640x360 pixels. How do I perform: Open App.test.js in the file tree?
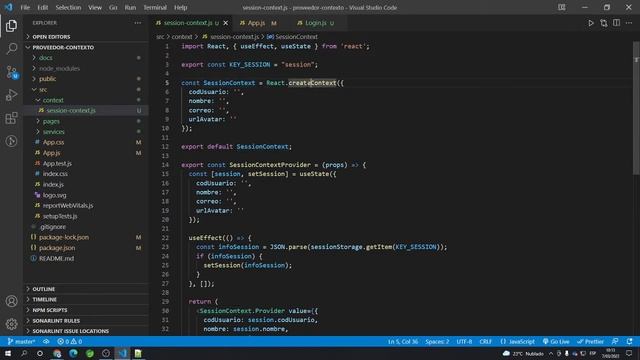[86, 163]
